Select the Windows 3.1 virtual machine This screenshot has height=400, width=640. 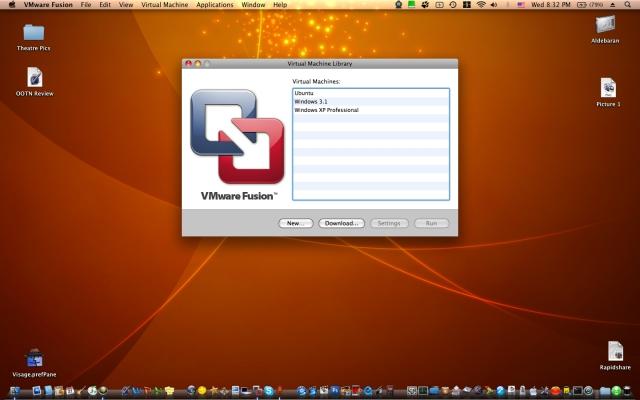tap(371, 102)
